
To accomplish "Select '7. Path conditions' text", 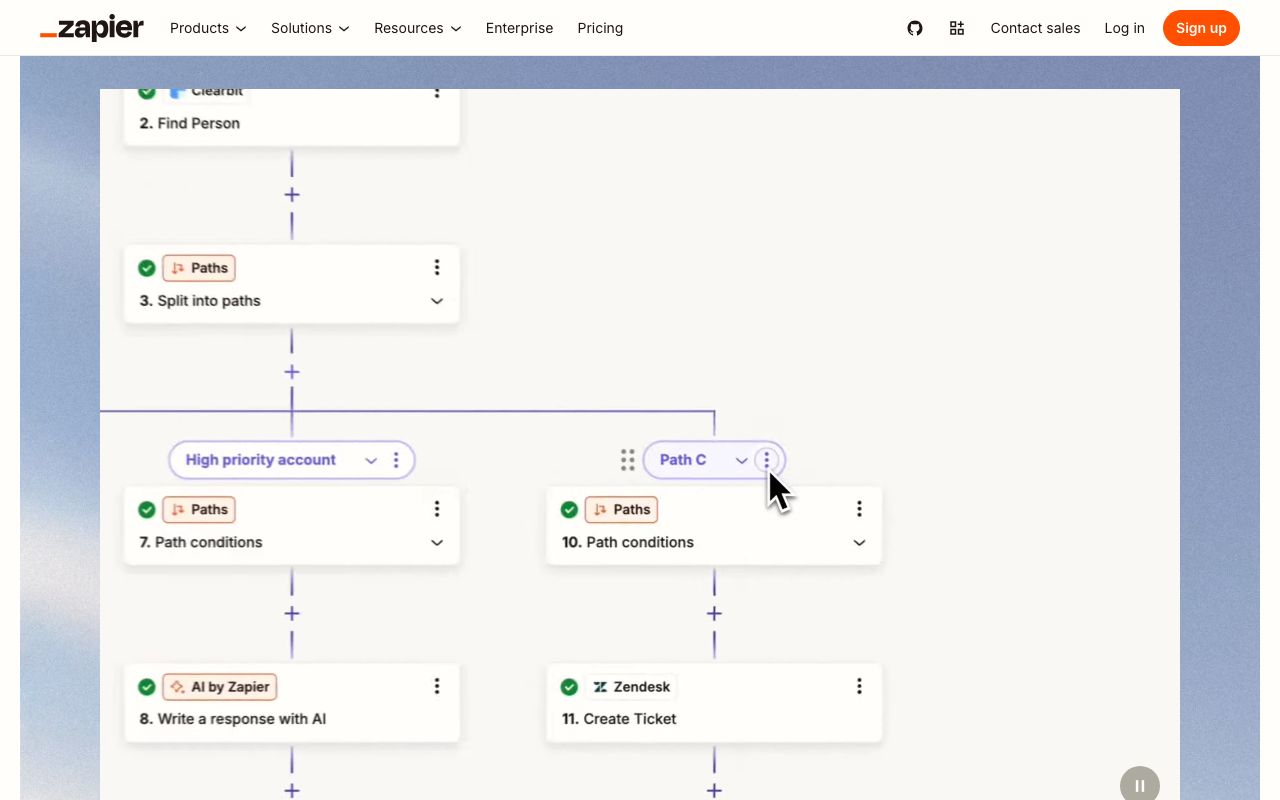I will point(201,543).
